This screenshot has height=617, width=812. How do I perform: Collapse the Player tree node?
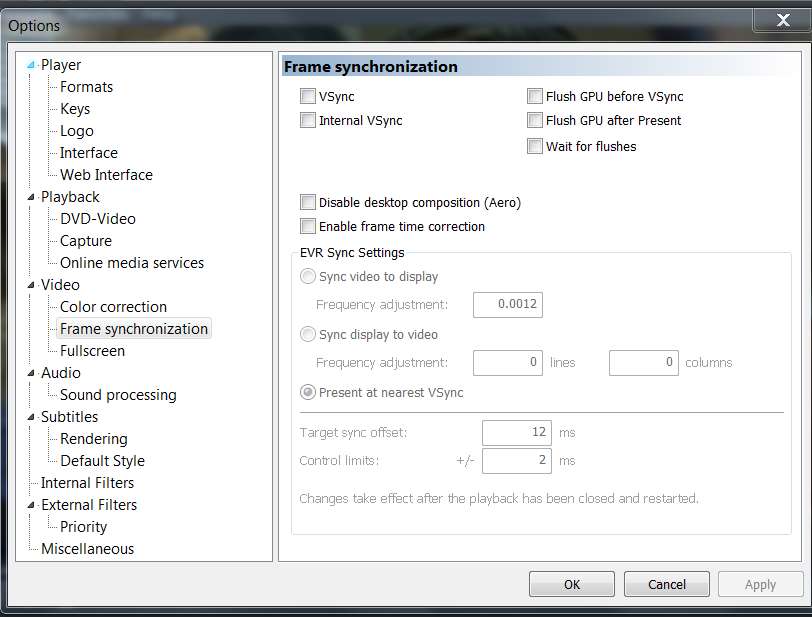click(x=31, y=65)
